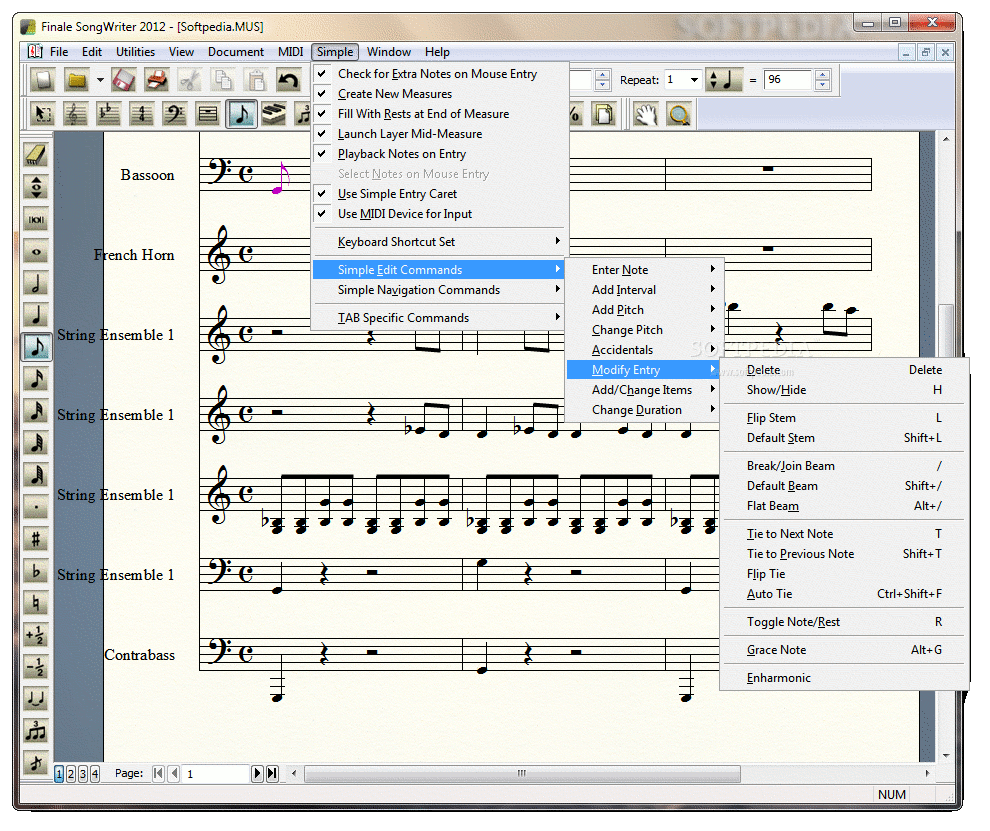Screen dimensions: 990x831
Task: Click the New document icon
Action: coord(44,80)
